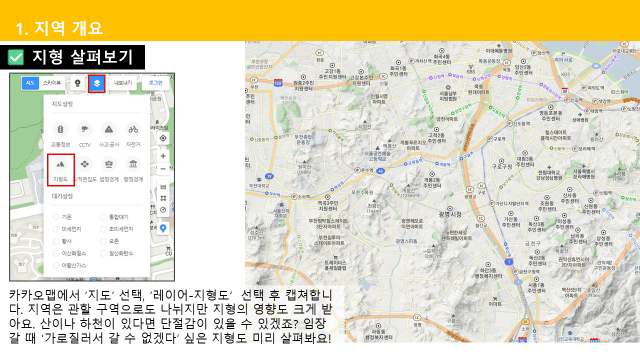Switch to the 스카이뷰 skyview tab
This screenshot has width=640, height=360.
(x=52, y=83)
